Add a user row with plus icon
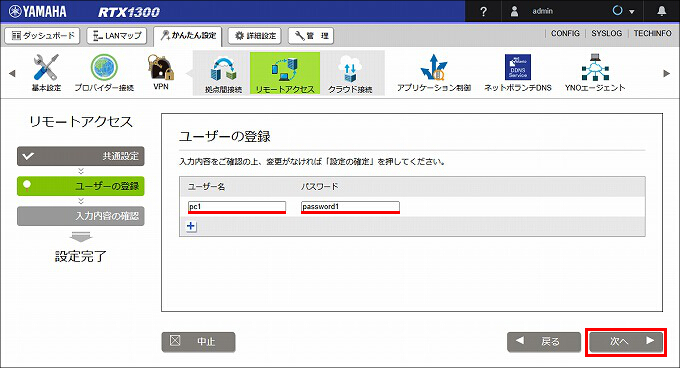 [x=191, y=226]
